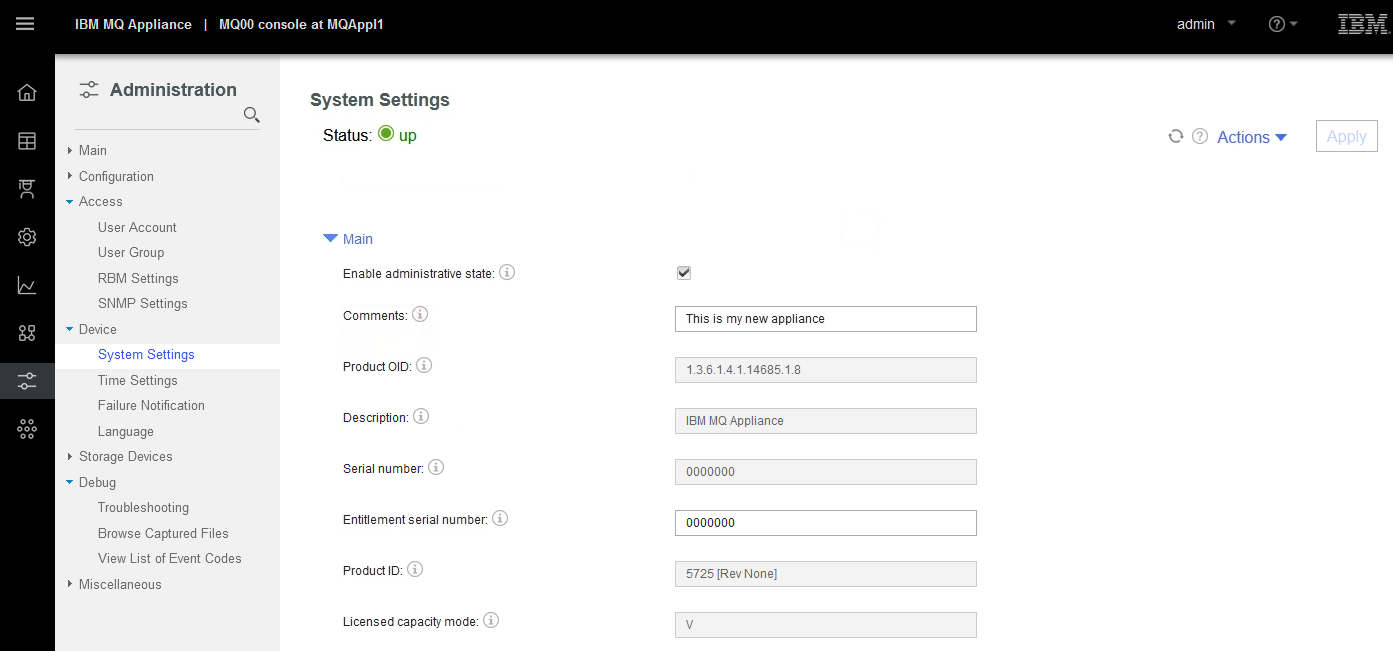Open the Actions dropdown menu

tap(1252, 137)
